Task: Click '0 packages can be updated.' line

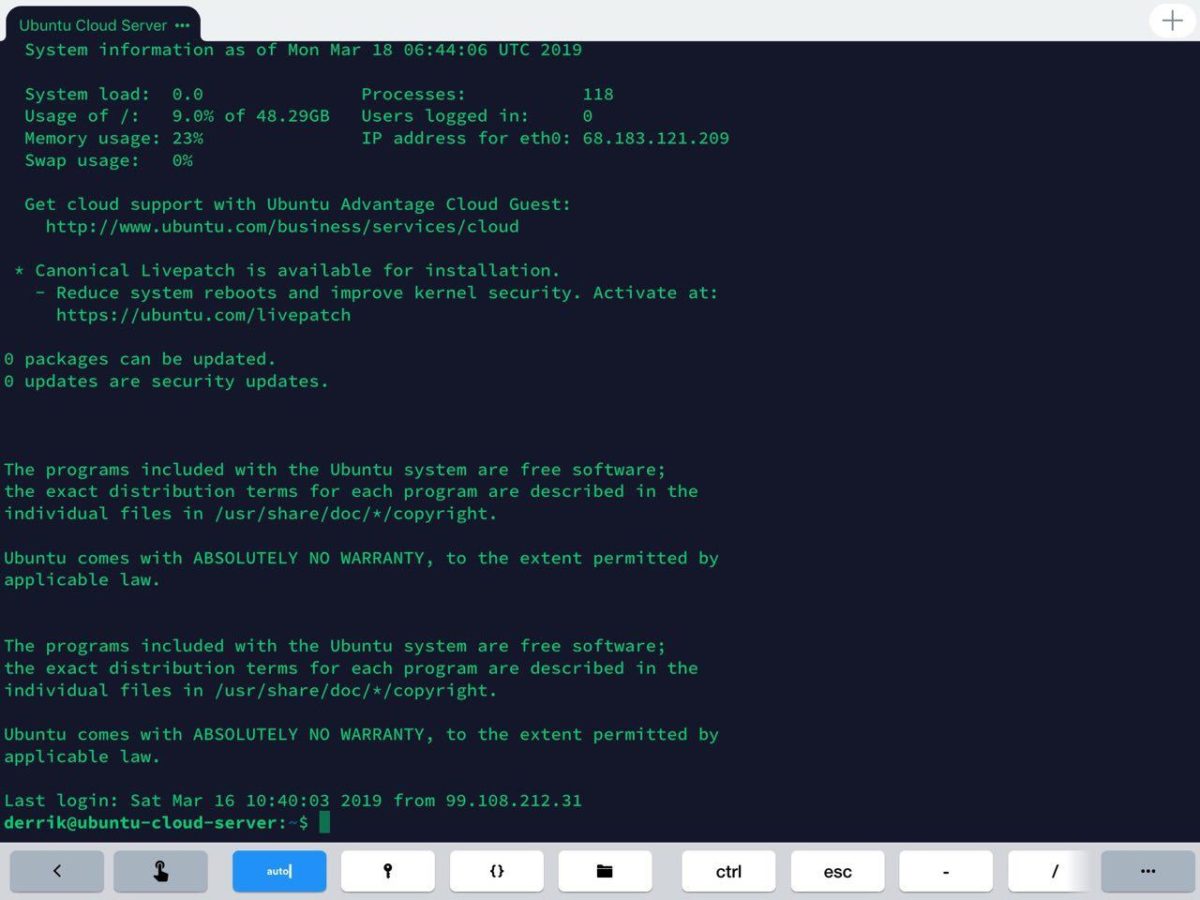Action: (140, 358)
